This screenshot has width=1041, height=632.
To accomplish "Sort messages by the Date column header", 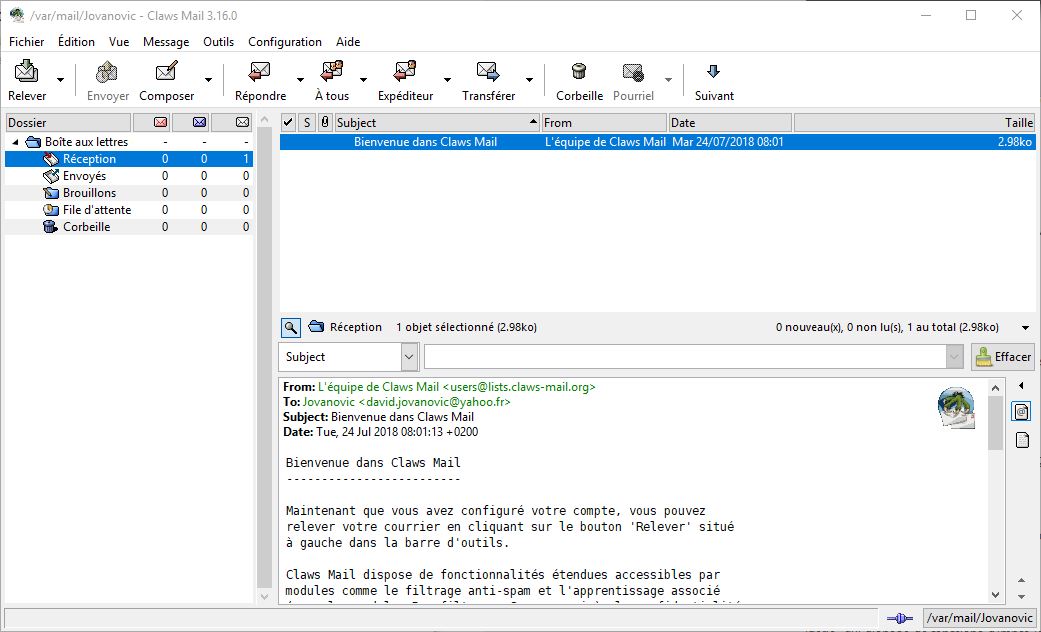I will pyautogui.click(x=730, y=122).
